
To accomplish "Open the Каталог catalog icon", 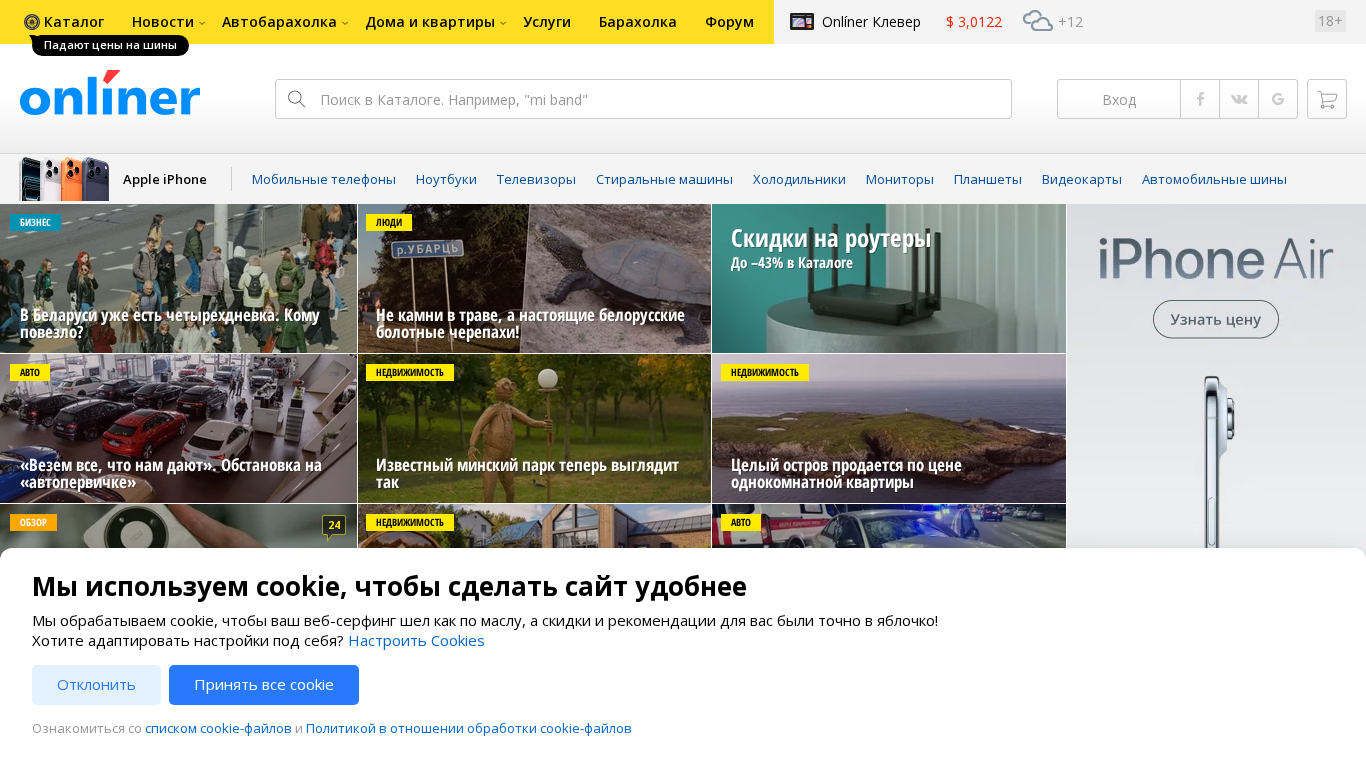I will click(x=32, y=22).
